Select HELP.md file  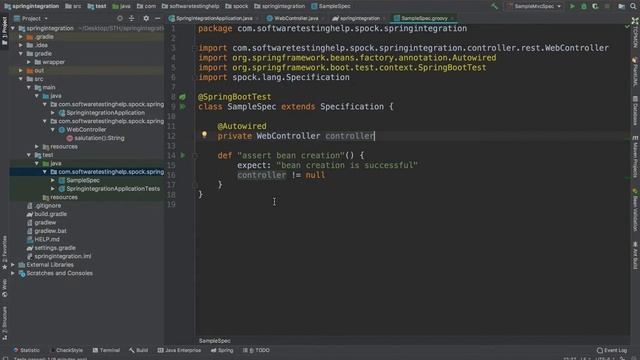click(47, 239)
